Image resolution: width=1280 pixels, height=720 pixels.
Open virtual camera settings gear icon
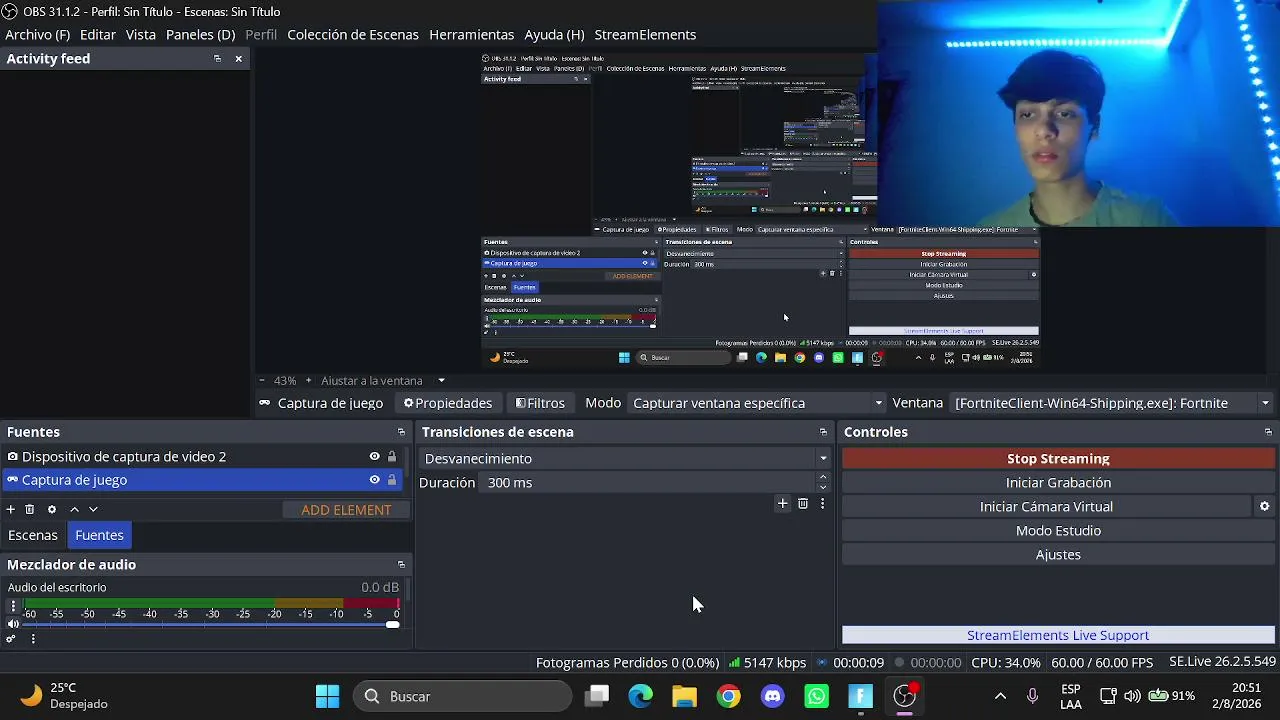tap(1265, 507)
